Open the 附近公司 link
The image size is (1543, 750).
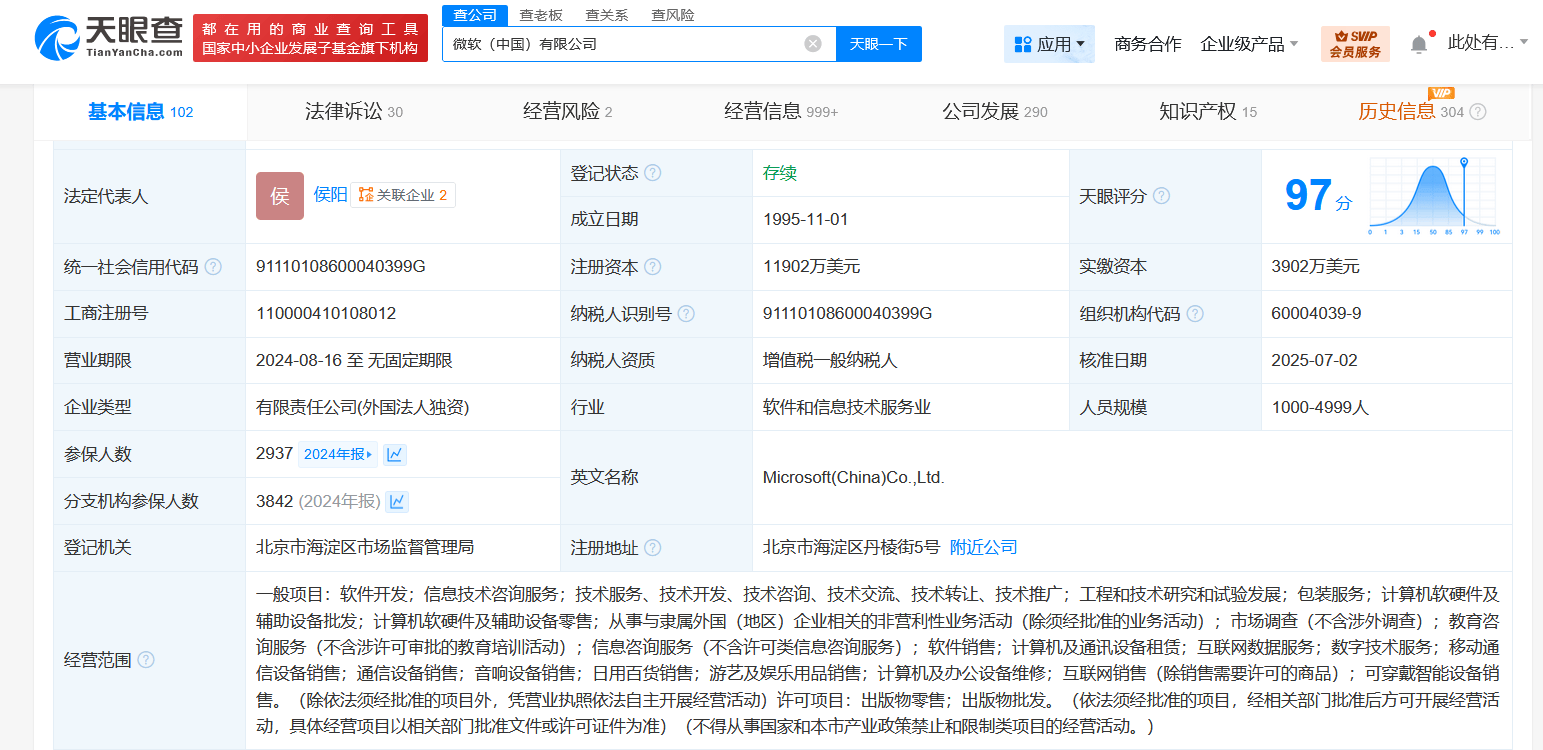click(983, 547)
